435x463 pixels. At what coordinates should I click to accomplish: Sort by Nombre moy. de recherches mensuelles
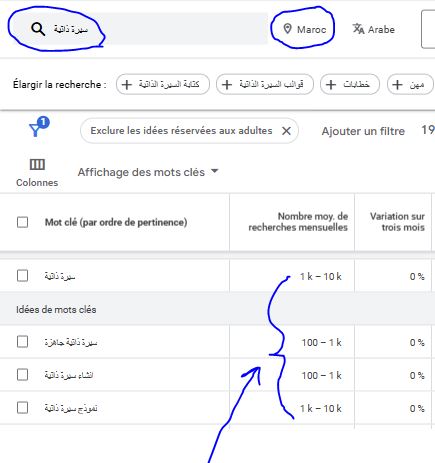pos(298,222)
